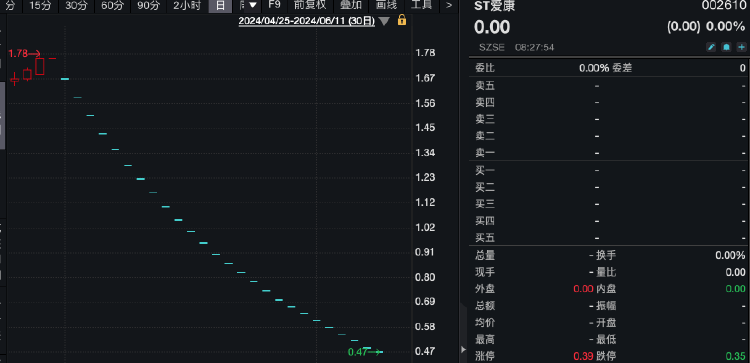
Task: Show more toolbar options with > arrow
Action: 449,6
